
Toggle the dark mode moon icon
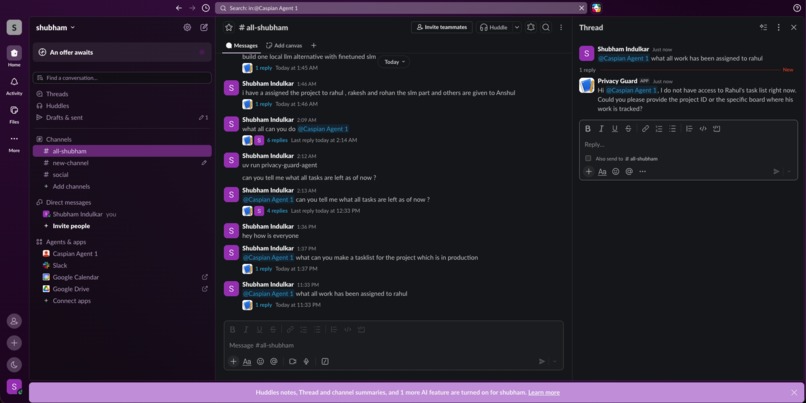click(14, 365)
